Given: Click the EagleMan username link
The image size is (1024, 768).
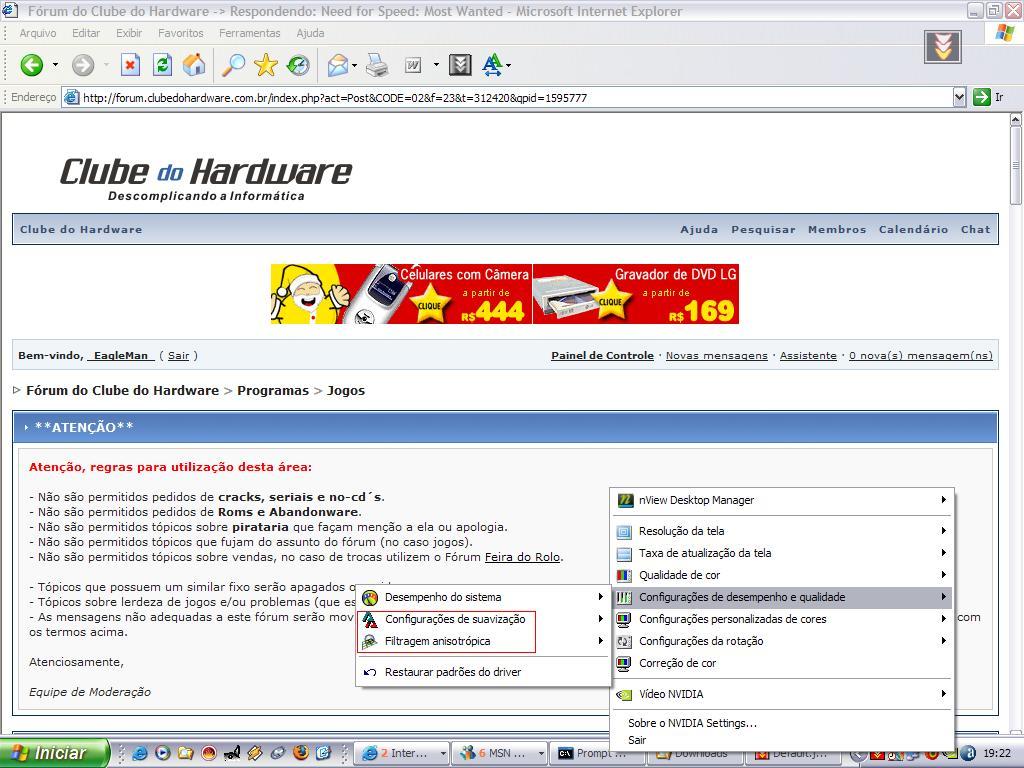Looking at the screenshot, I should click(121, 355).
